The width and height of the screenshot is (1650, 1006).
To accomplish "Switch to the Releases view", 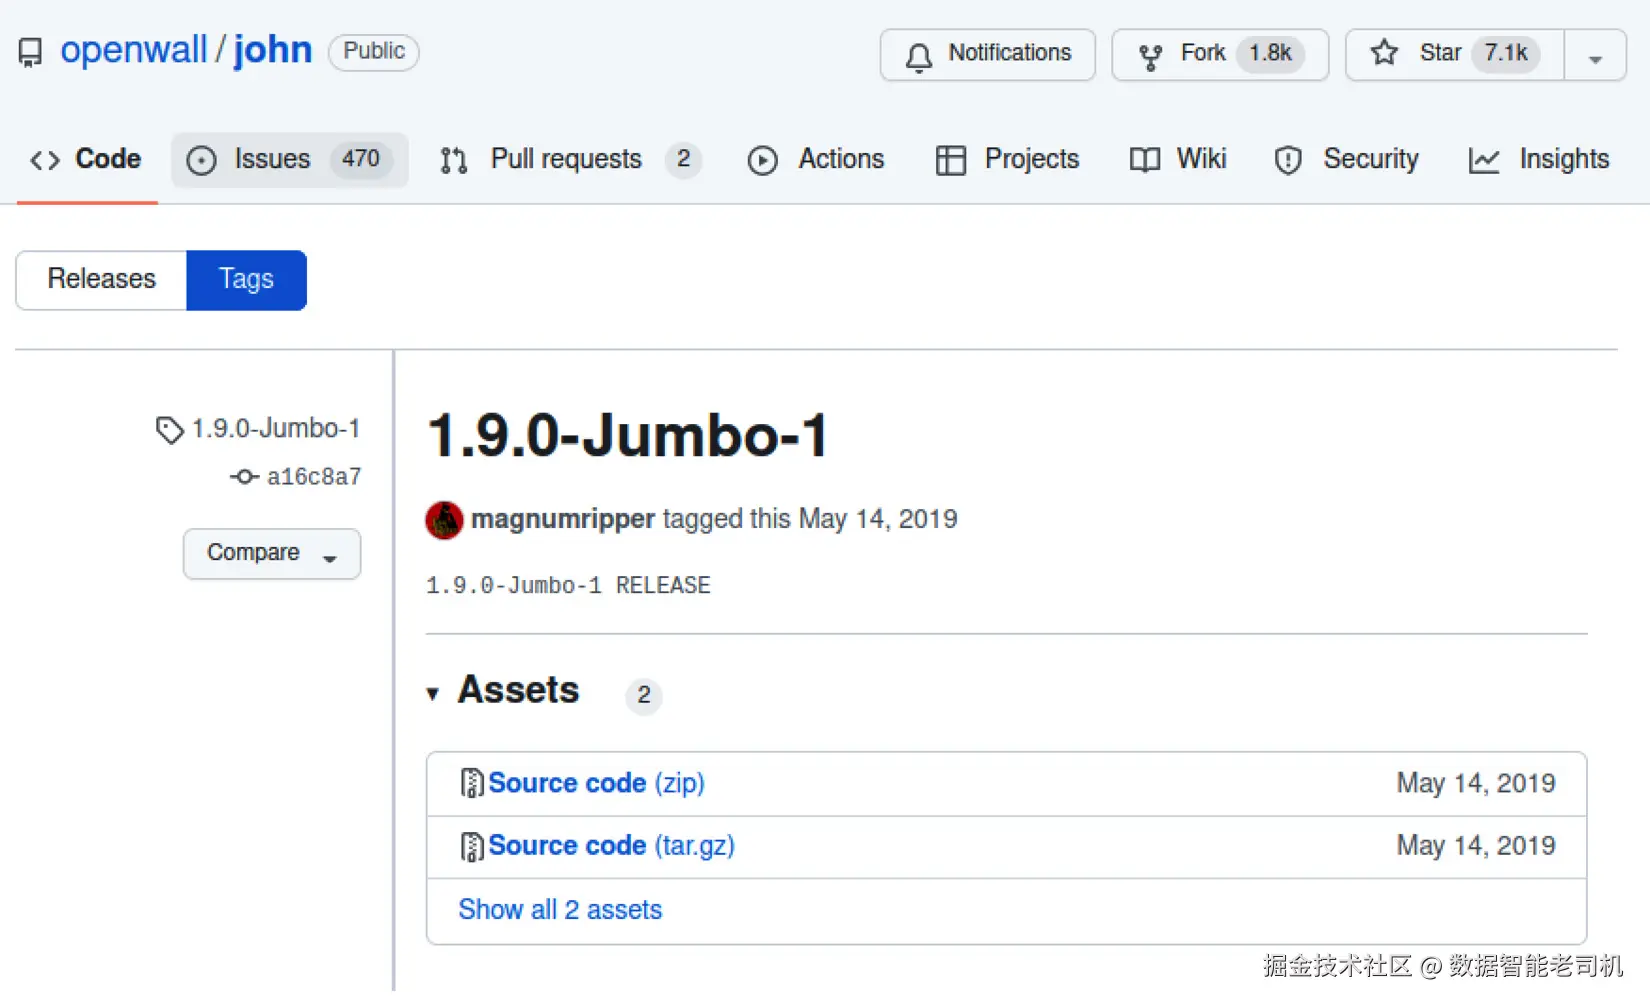I will click(101, 279).
